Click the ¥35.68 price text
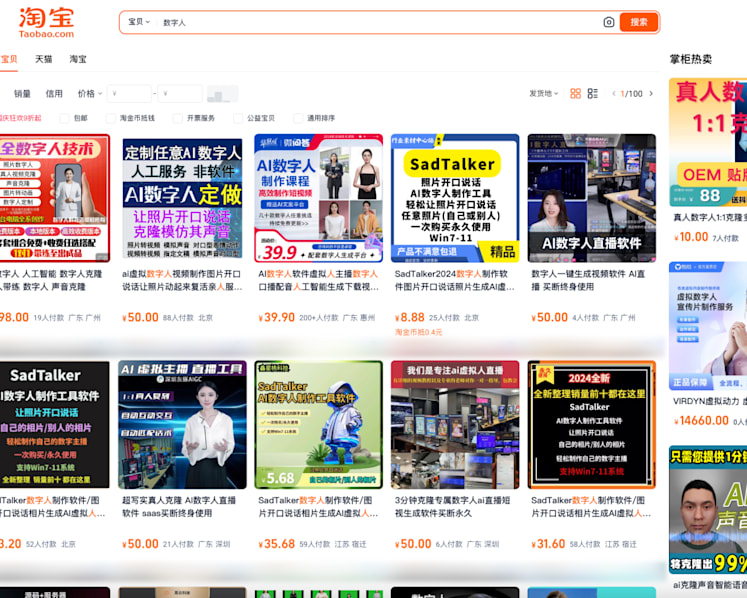 [x=276, y=544]
